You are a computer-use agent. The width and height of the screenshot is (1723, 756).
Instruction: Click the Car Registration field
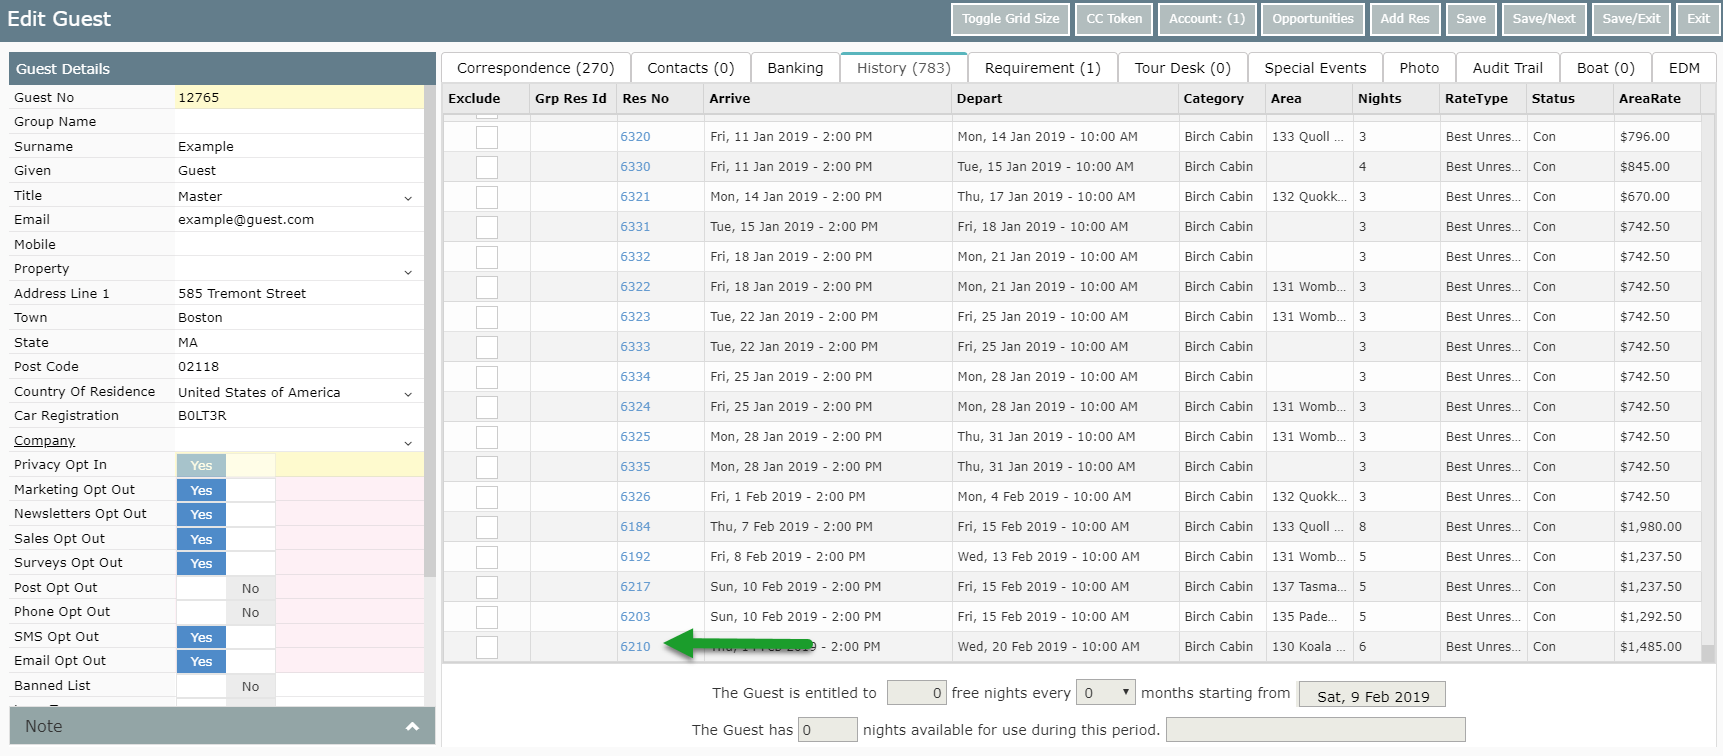[299, 416]
